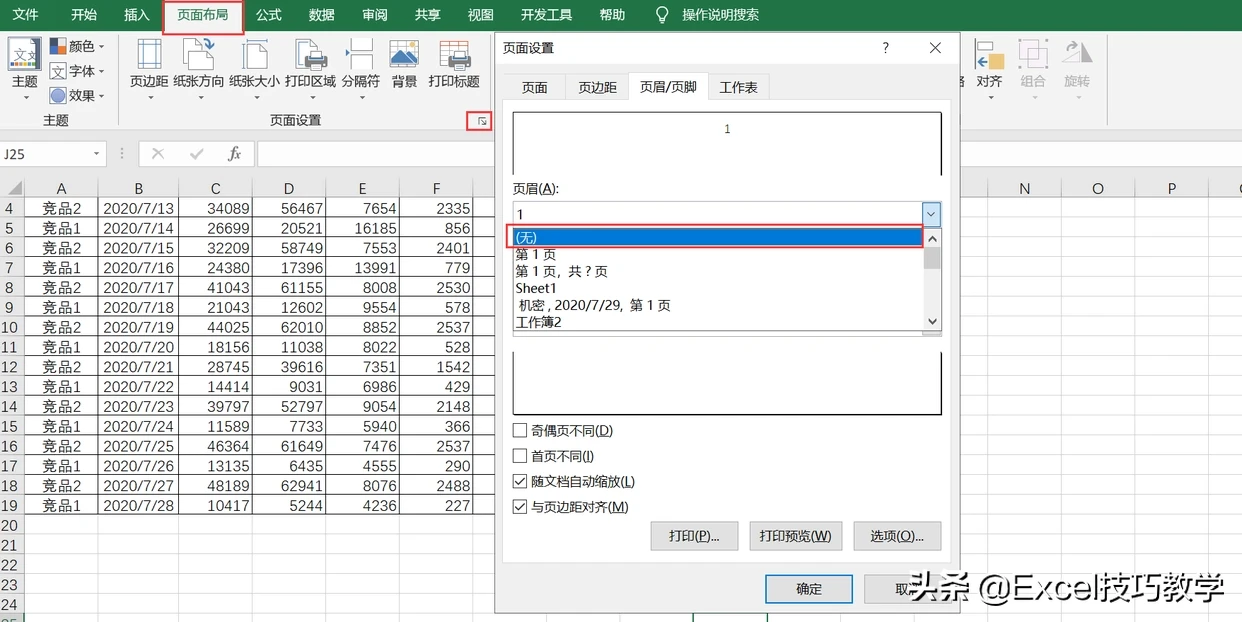Switch to the 页面 dialog tab

[x=534, y=87]
